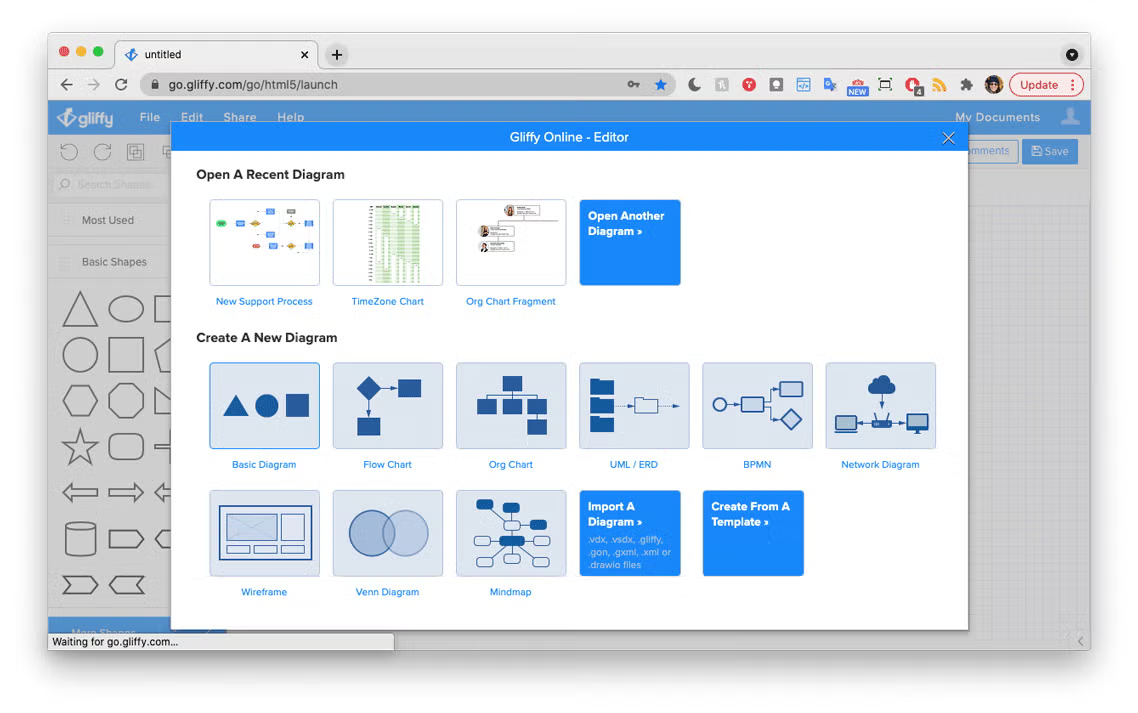Click Create From A Template button
The image size is (1138, 713).
point(753,533)
